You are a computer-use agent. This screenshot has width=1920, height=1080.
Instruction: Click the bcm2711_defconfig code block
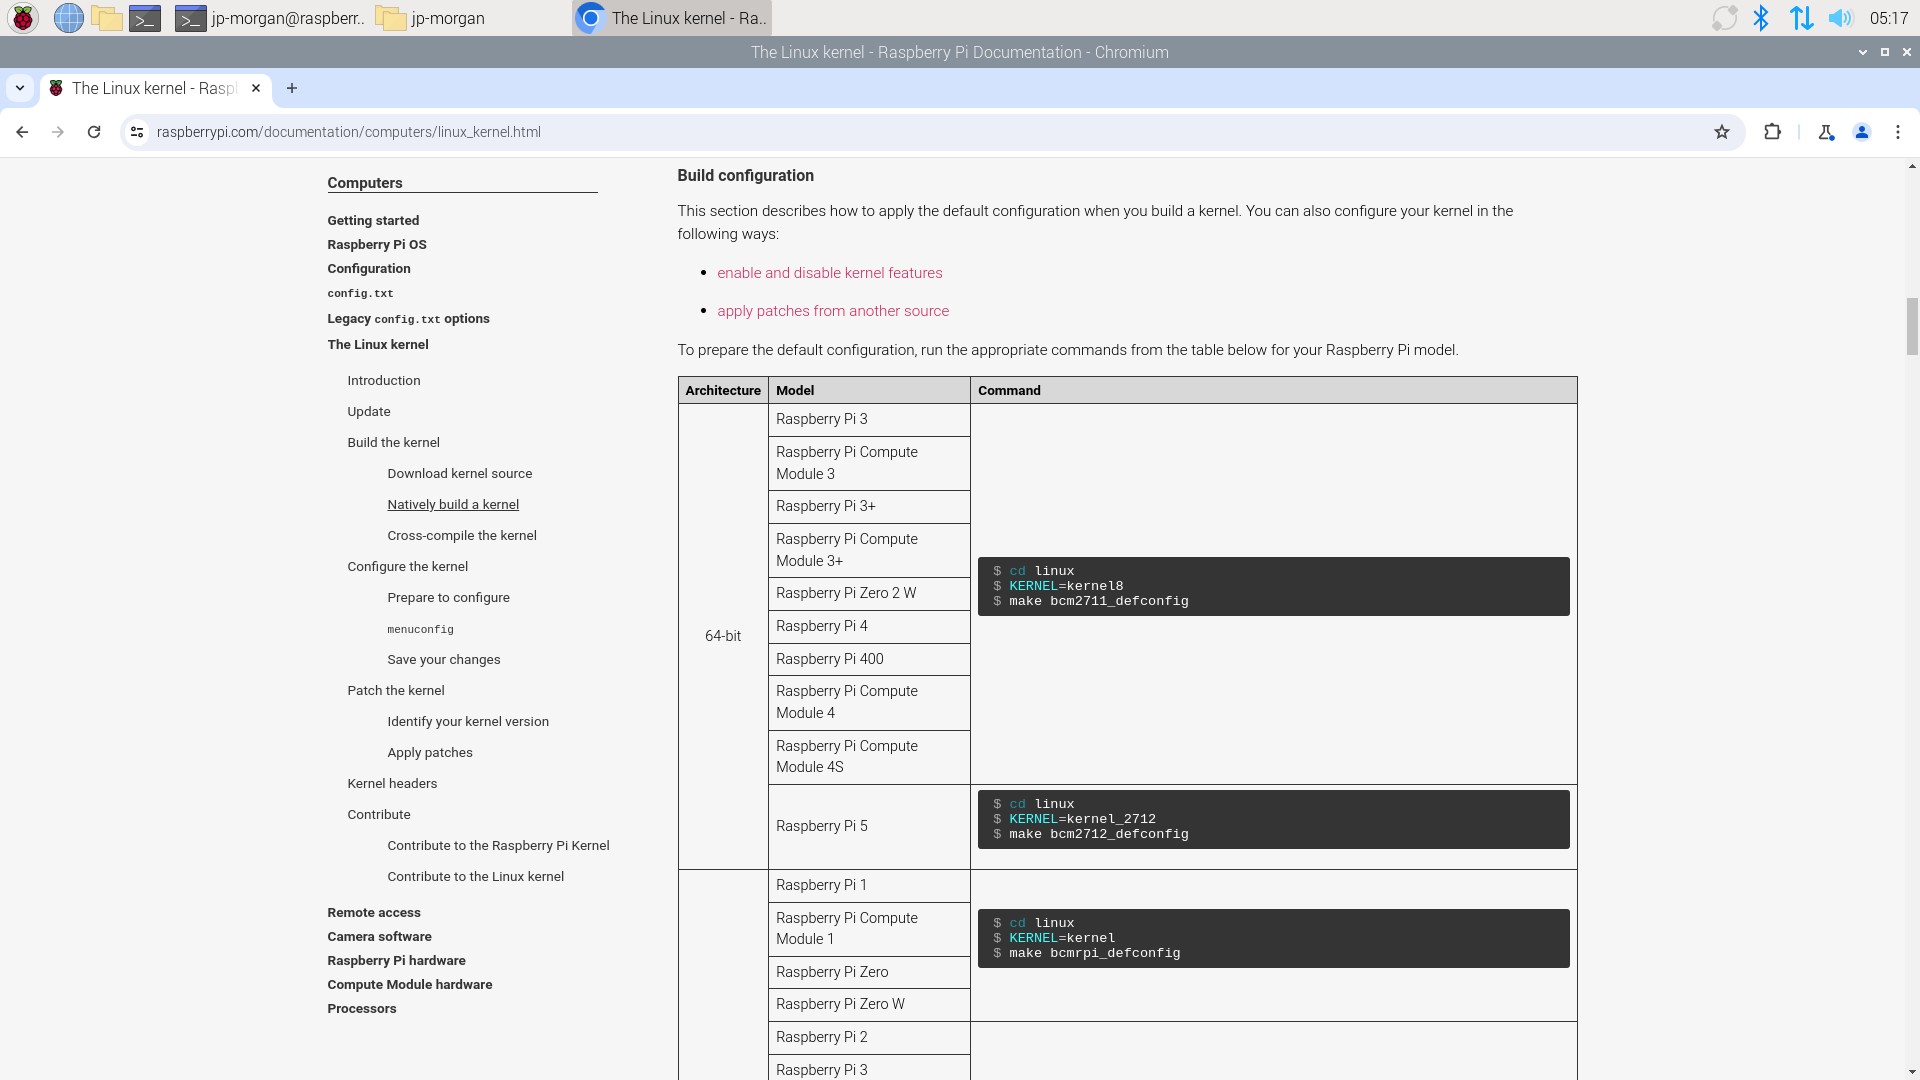1273,586
